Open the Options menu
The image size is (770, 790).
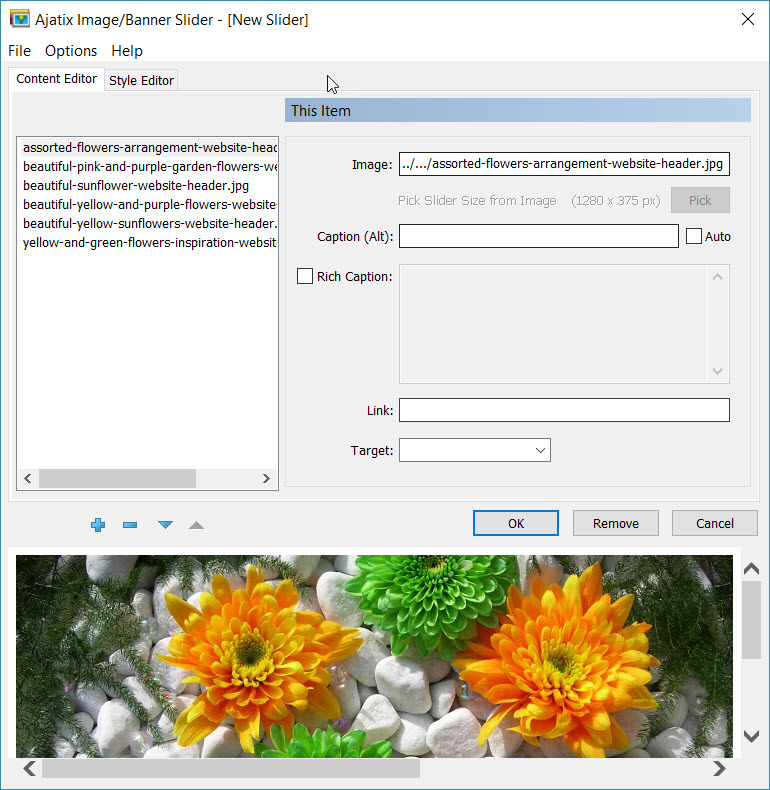[71, 51]
